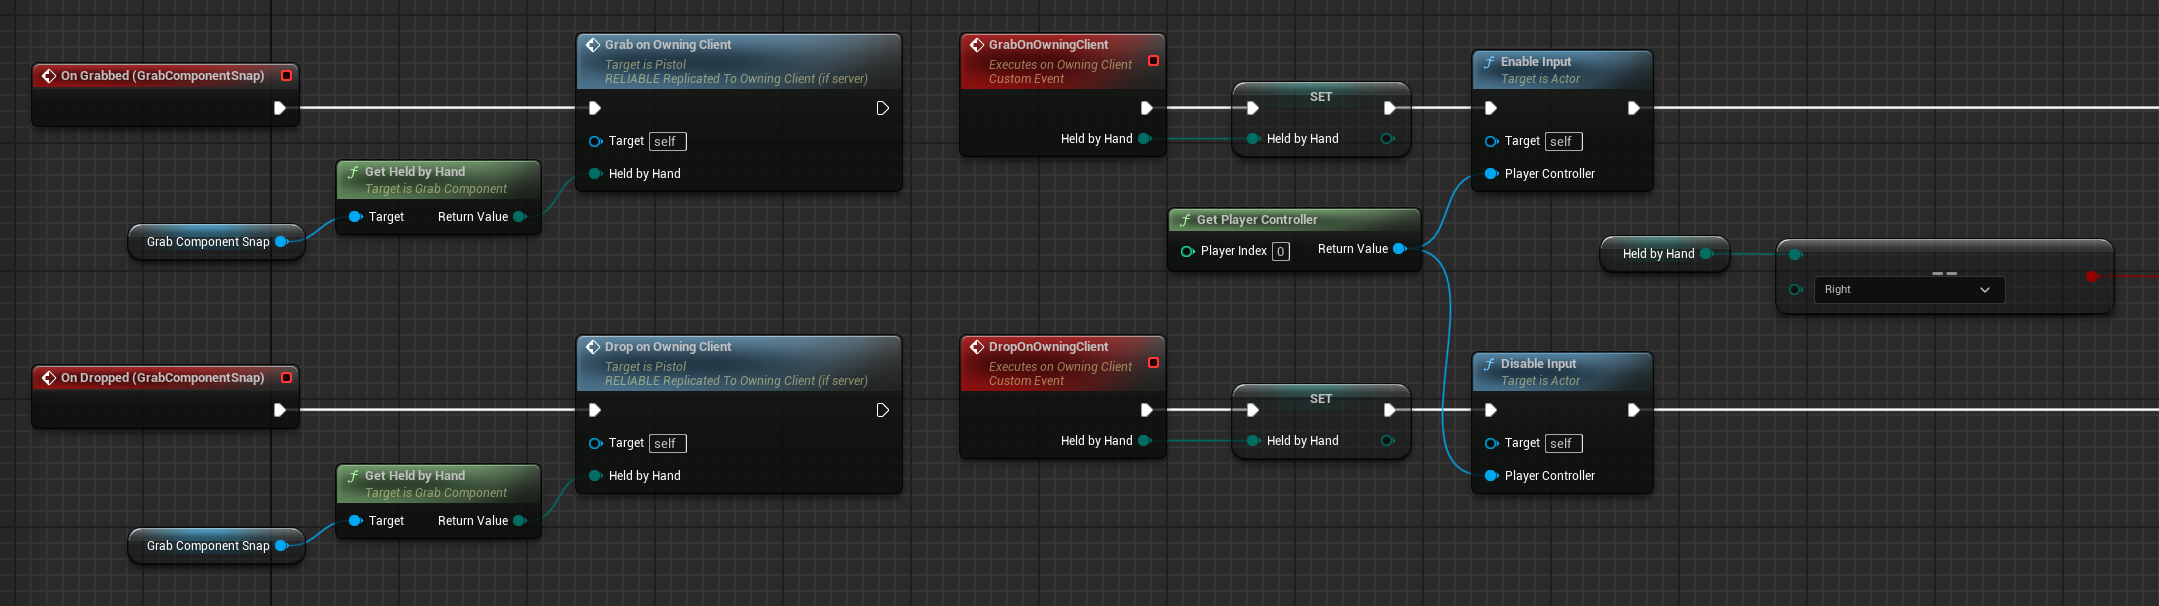
Task: Click Held by Hand output on DropOnOwningClient event
Action: coord(1145,441)
